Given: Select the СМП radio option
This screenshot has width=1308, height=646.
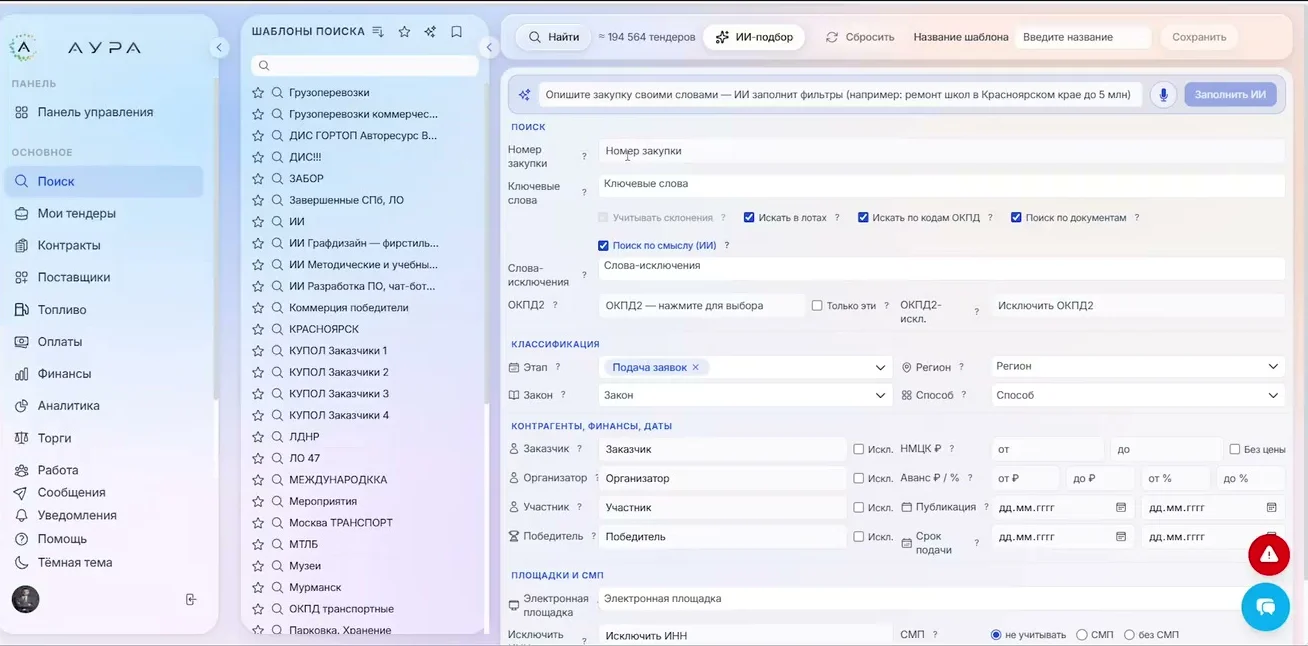Looking at the screenshot, I should (x=1082, y=635).
